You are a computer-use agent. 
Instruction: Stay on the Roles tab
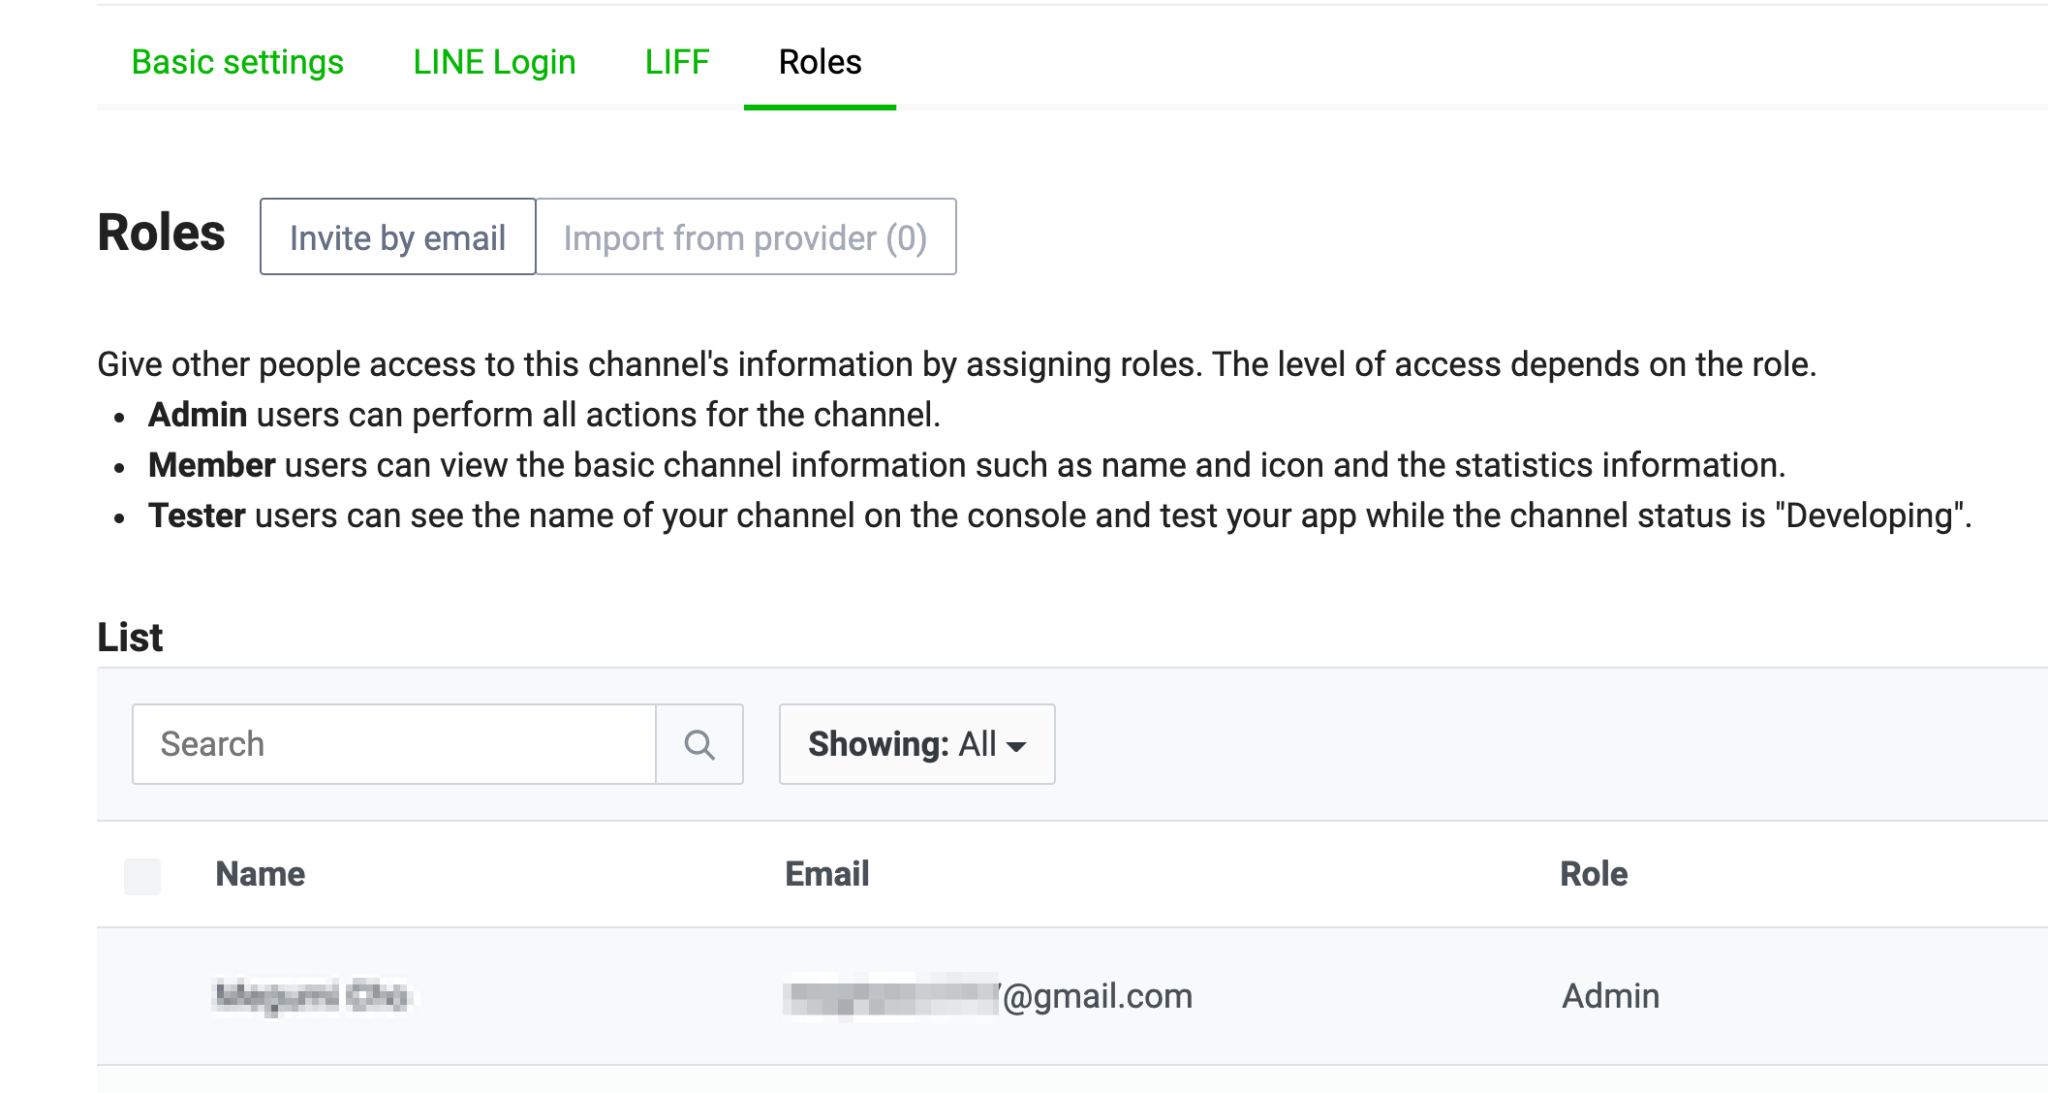(x=819, y=62)
